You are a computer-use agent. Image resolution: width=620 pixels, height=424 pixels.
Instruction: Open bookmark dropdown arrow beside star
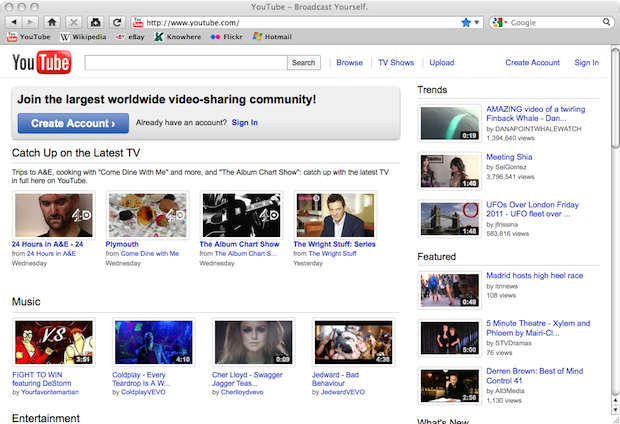476,23
